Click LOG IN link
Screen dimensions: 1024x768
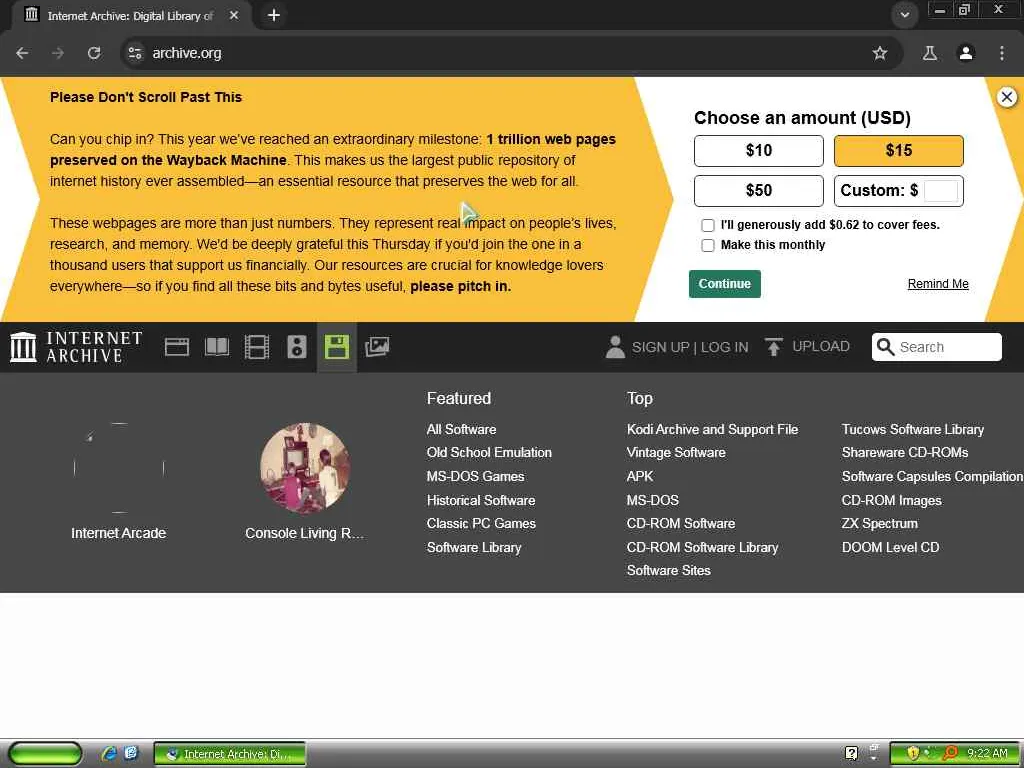[724, 347]
